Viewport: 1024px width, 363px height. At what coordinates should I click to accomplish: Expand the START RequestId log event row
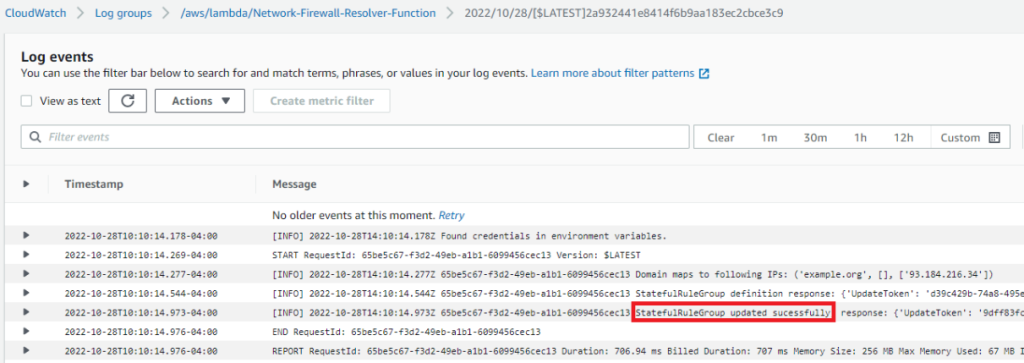[26, 255]
